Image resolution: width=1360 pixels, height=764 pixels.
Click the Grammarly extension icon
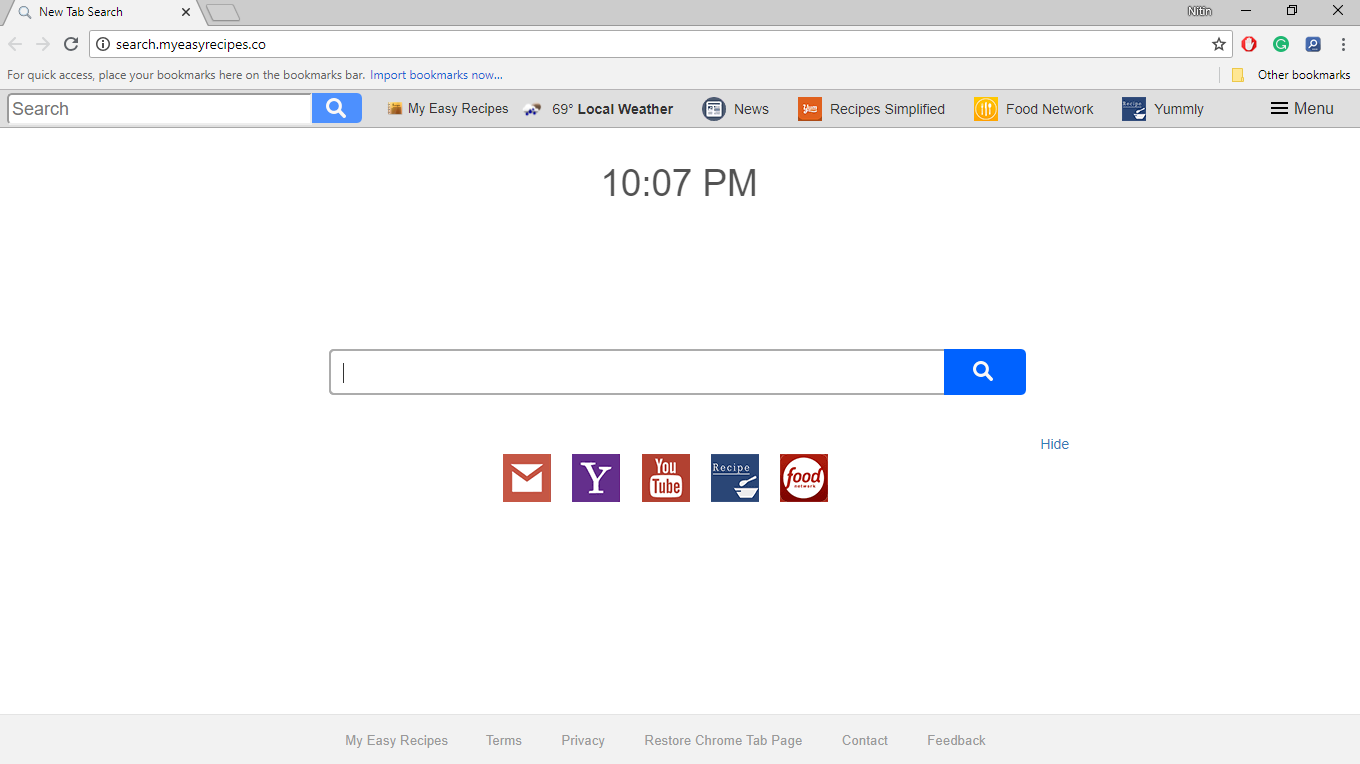[x=1280, y=44]
